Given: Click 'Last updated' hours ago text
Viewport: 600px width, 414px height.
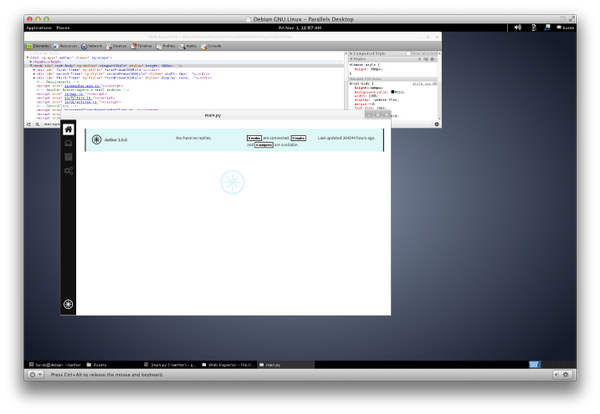Looking at the screenshot, I should pyautogui.click(x=346, y=138).
